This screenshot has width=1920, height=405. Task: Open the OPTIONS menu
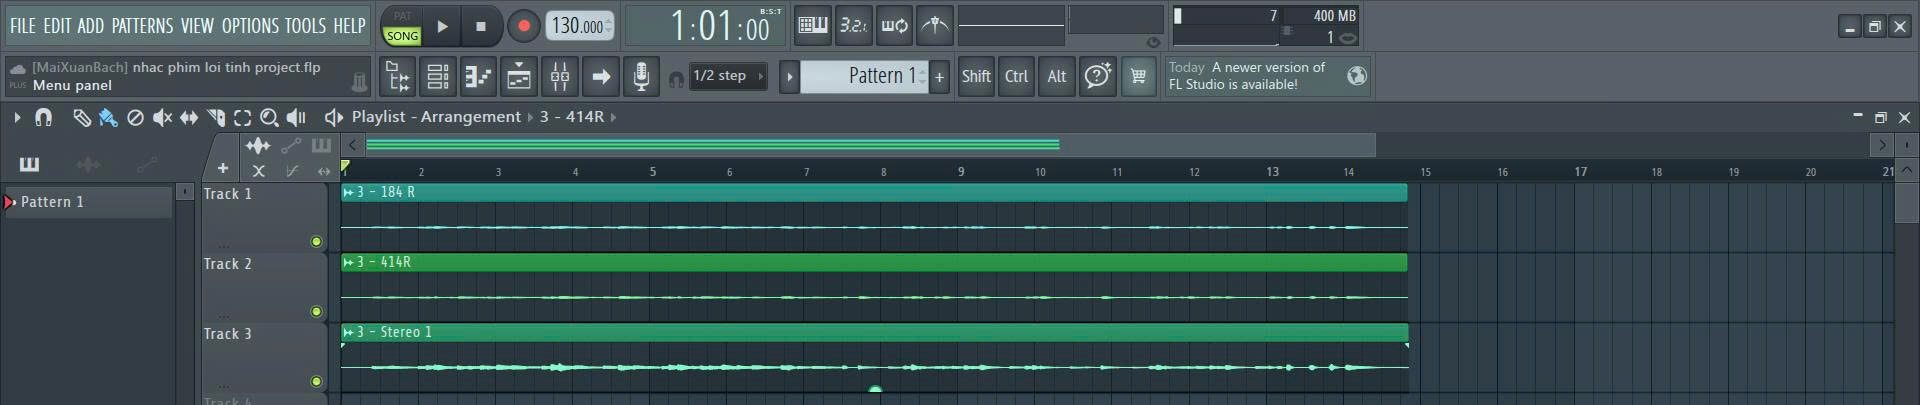tap(250, 26)
